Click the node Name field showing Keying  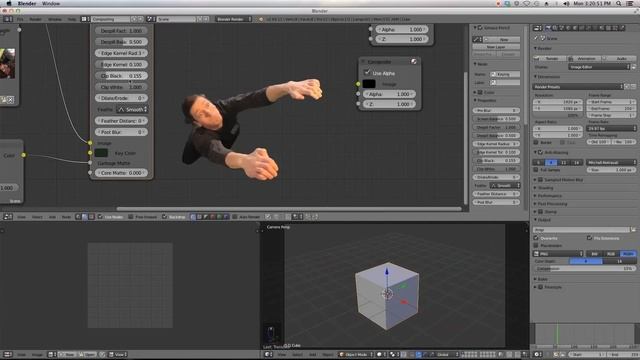coord(505,74)
